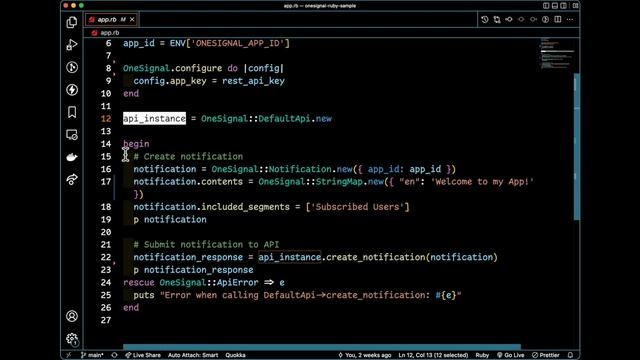This screenshot has width=640, height=360.
Task: Click the selected api_instance text on line 12
Action: 154,119
